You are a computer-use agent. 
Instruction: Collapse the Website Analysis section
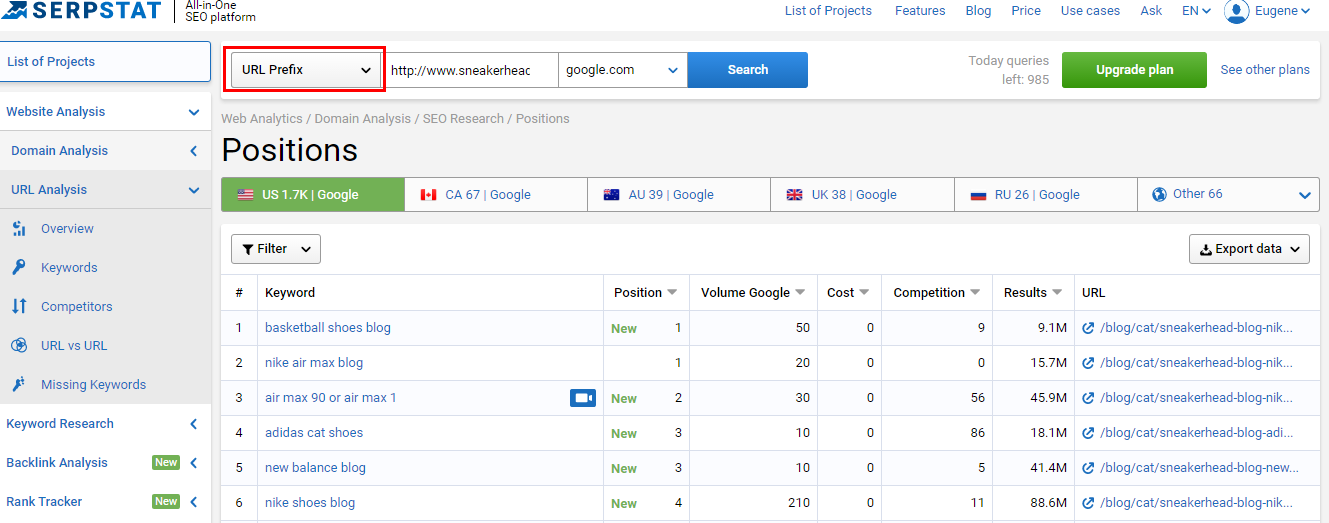pyautogui.click(x=194, y=113)
